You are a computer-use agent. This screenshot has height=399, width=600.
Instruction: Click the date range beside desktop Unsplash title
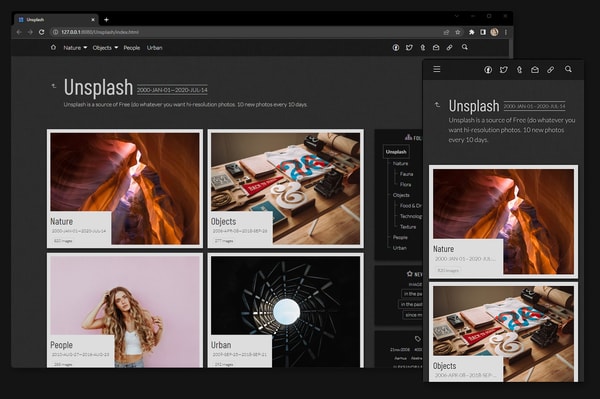pos(172,90)
